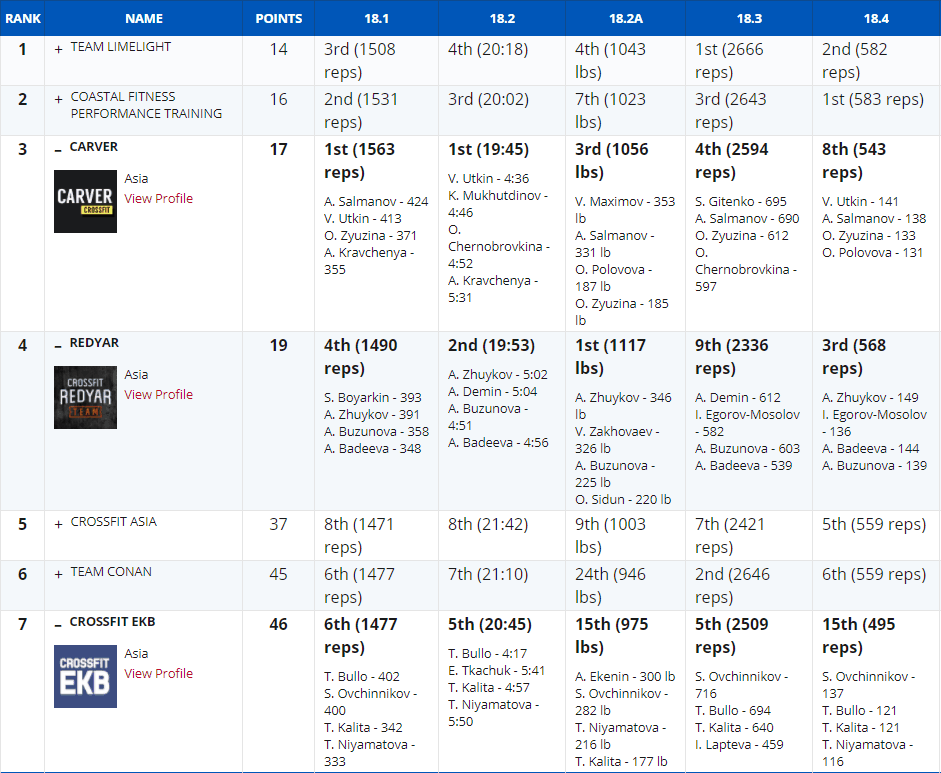Viewport: 941px width, 773px height.
Task: Click REDYAR's 19 points value
Action: 278,346
